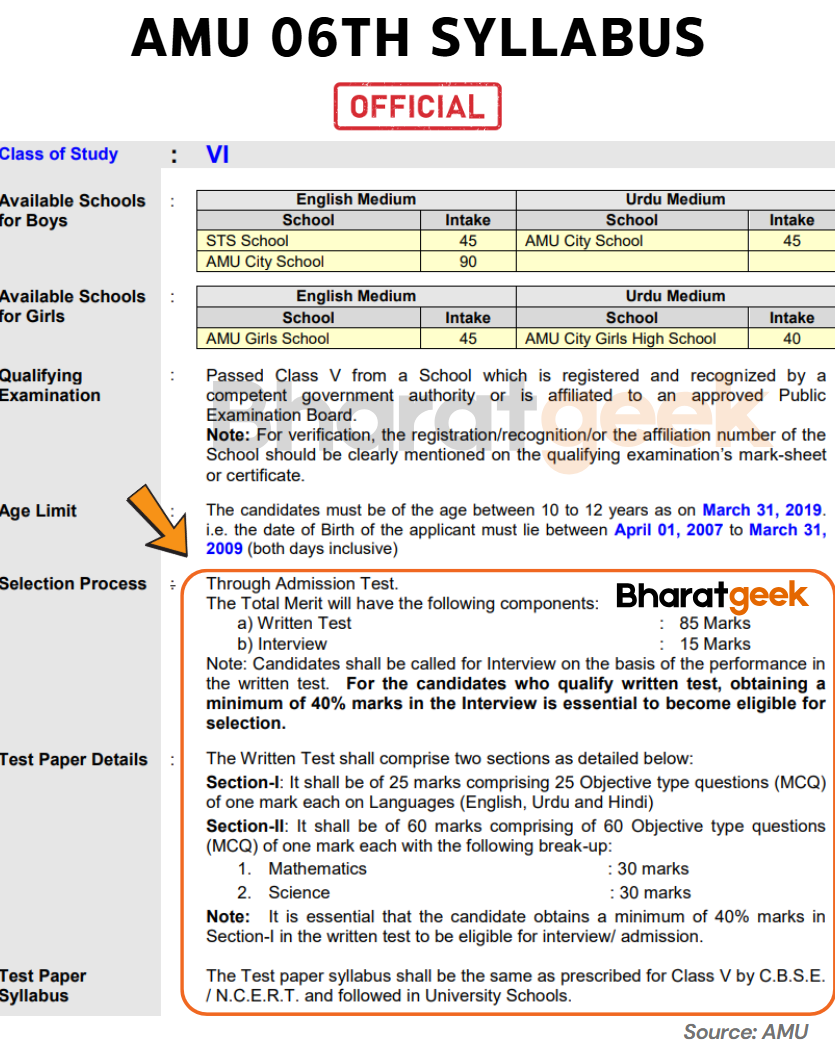835x1044 pixels.
Task: Click the Test Paper Details label
Action: point(74,760)
